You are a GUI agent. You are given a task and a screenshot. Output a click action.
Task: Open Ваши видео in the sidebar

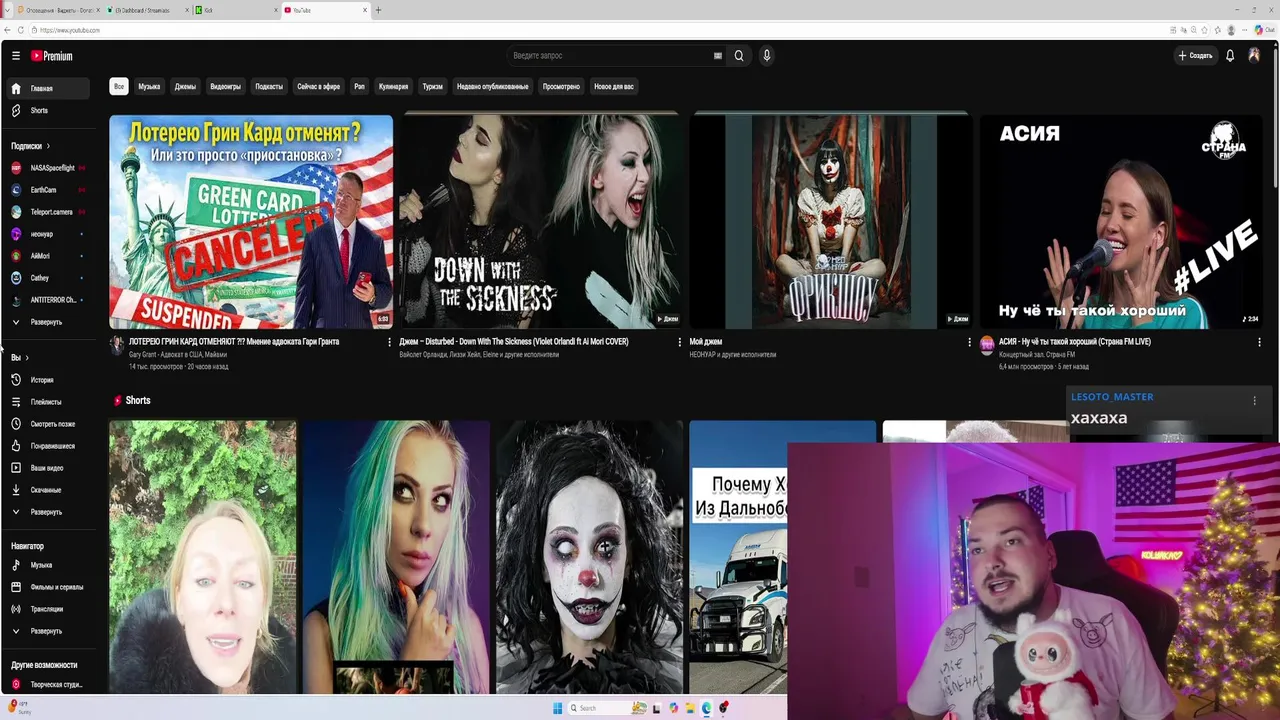48,468
